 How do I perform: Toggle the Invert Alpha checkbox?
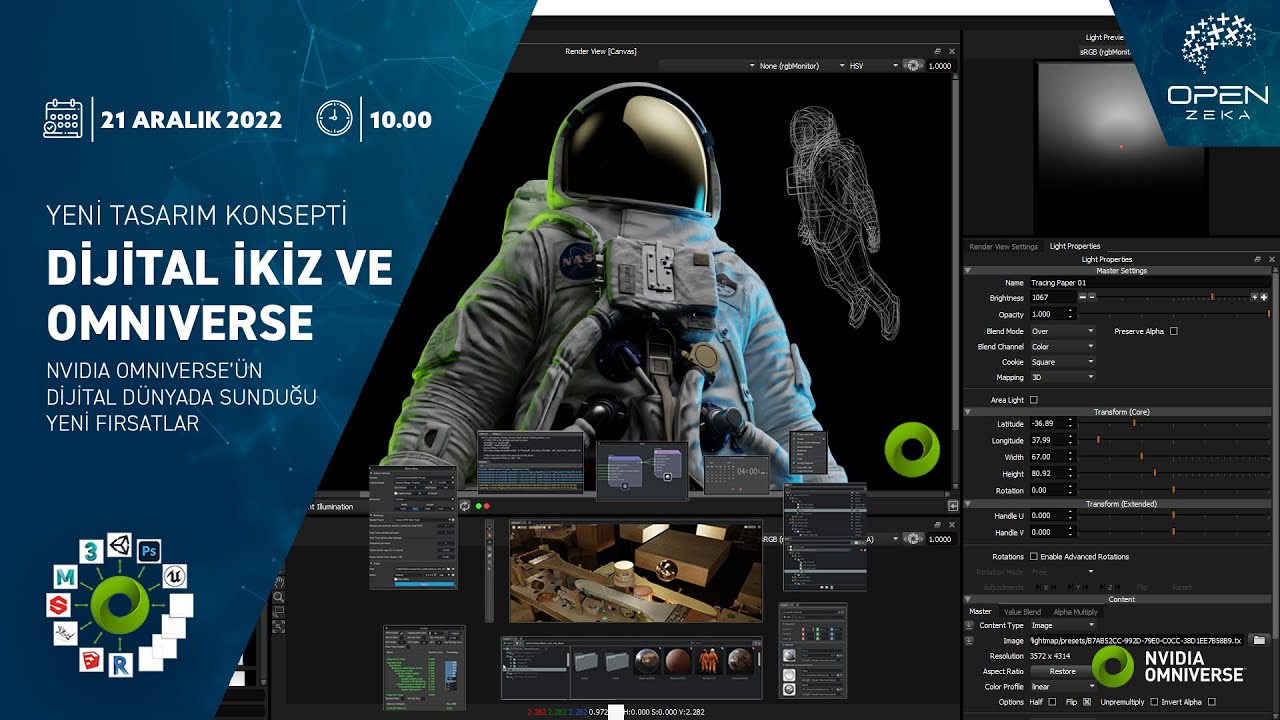coord(1212,702)
